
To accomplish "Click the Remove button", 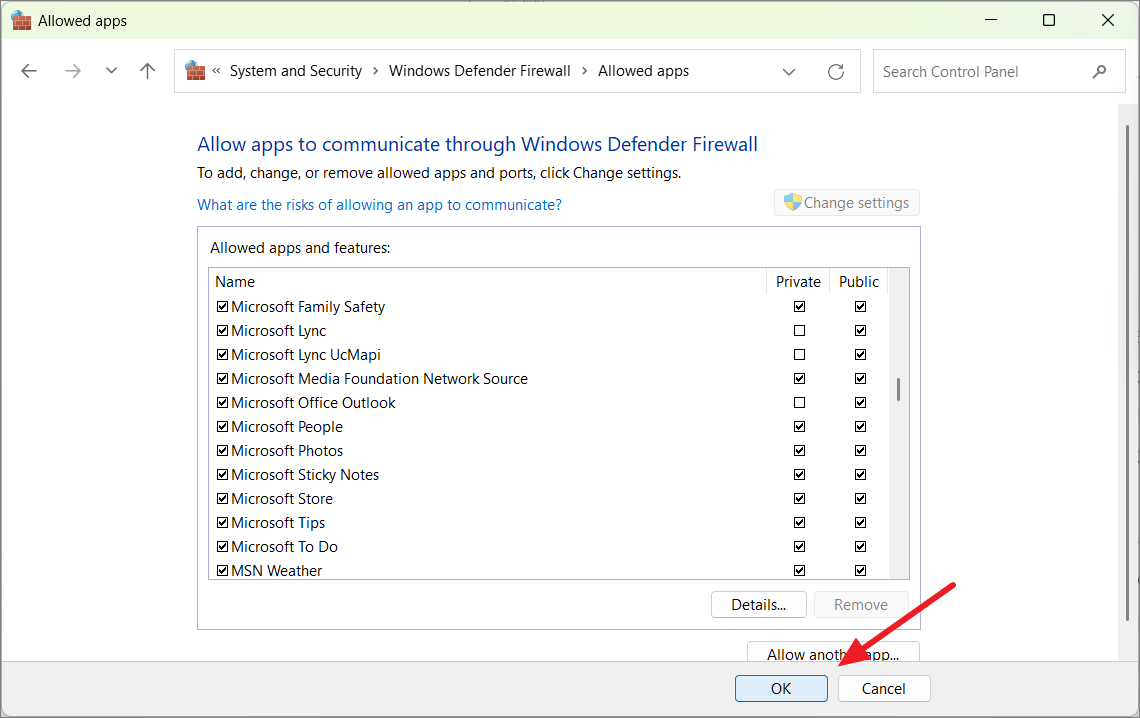I will [x=861, y=605].
